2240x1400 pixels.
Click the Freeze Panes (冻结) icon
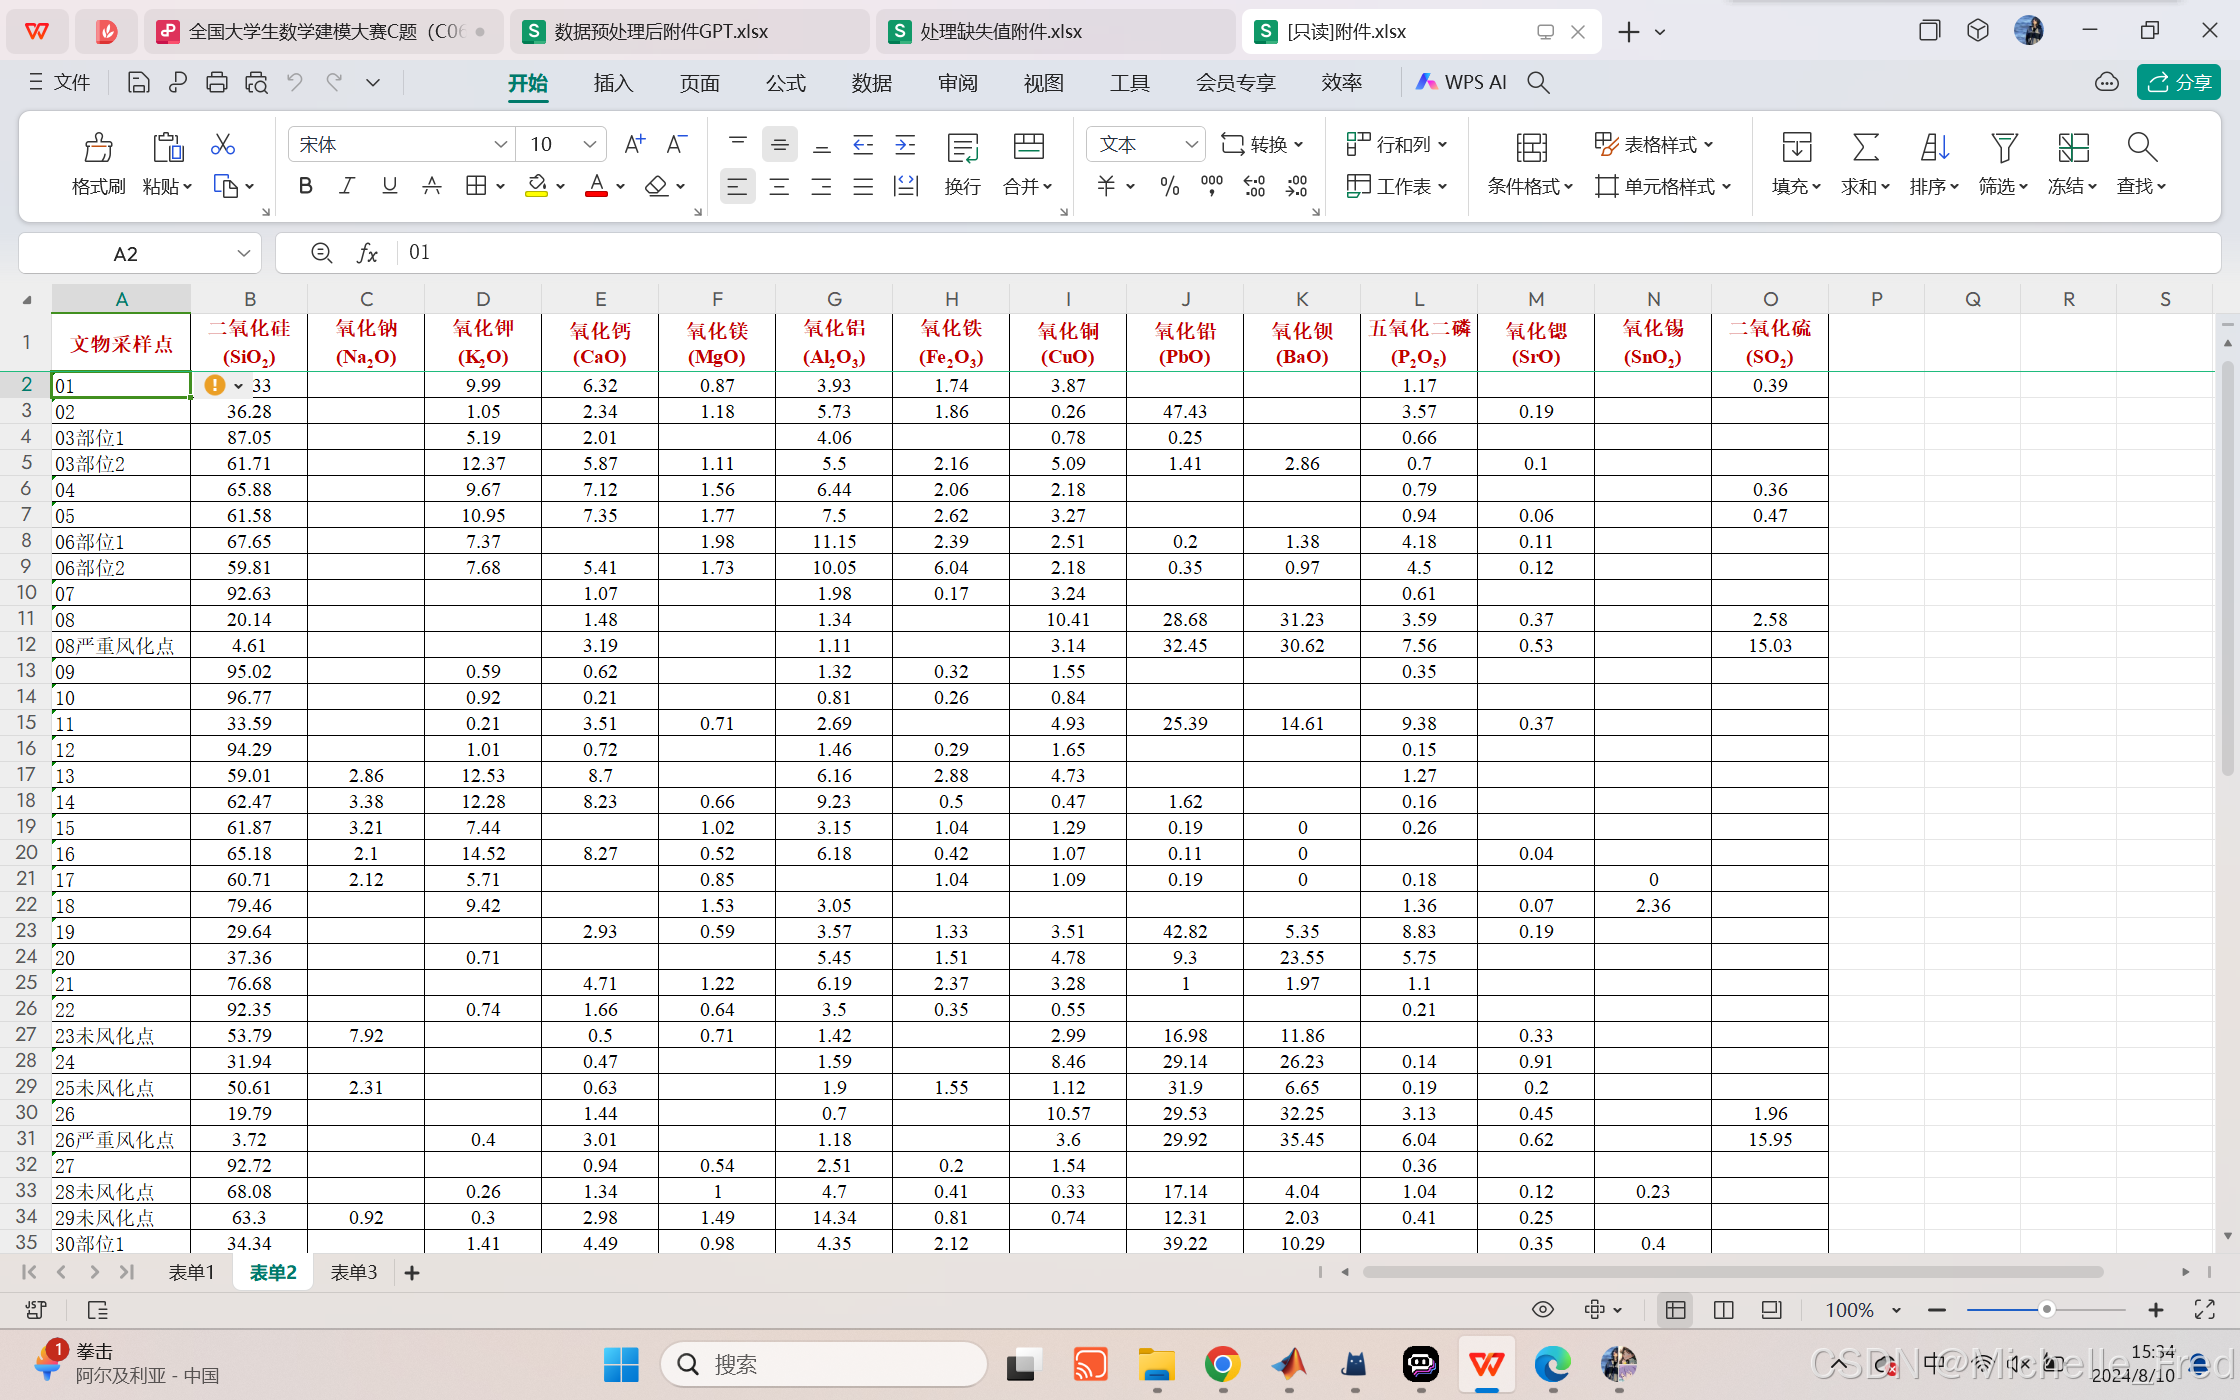click(x=2072, y=148)
